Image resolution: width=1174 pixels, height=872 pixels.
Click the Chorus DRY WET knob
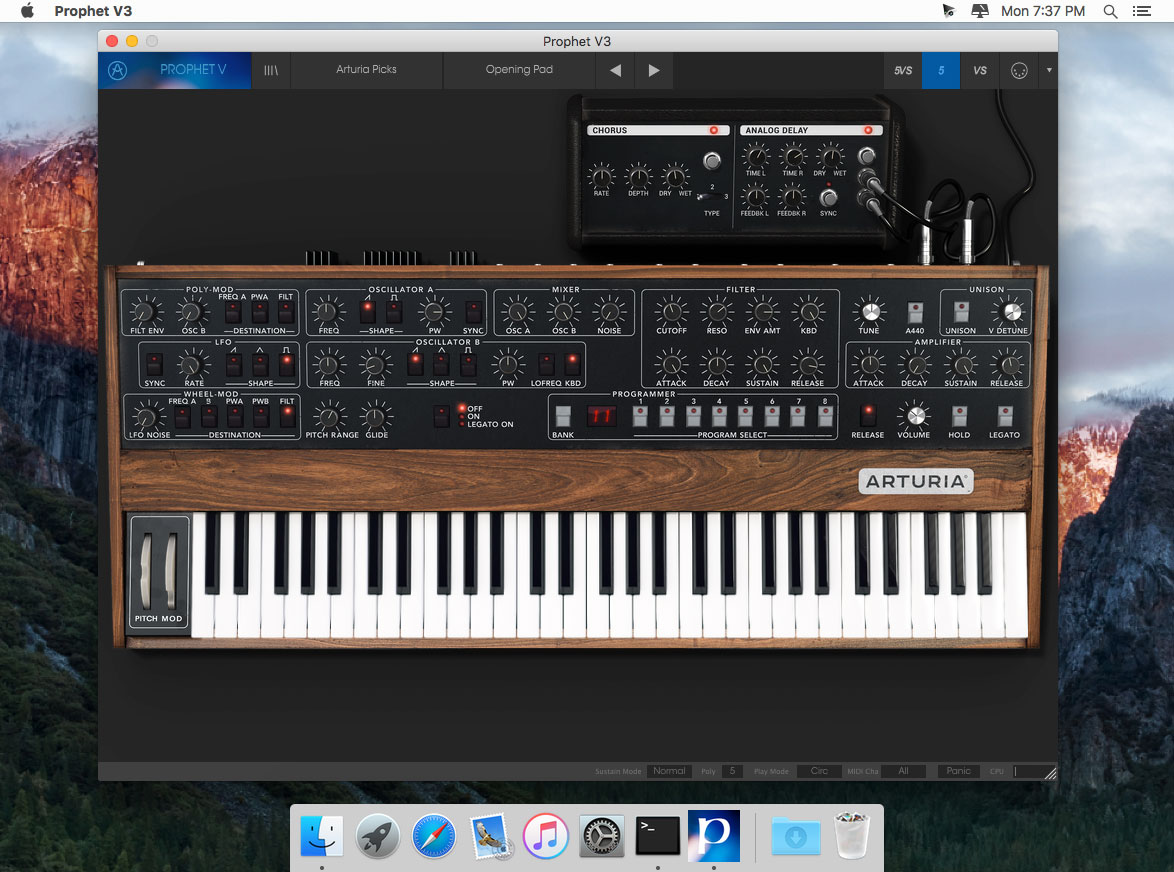pos(675,177)
